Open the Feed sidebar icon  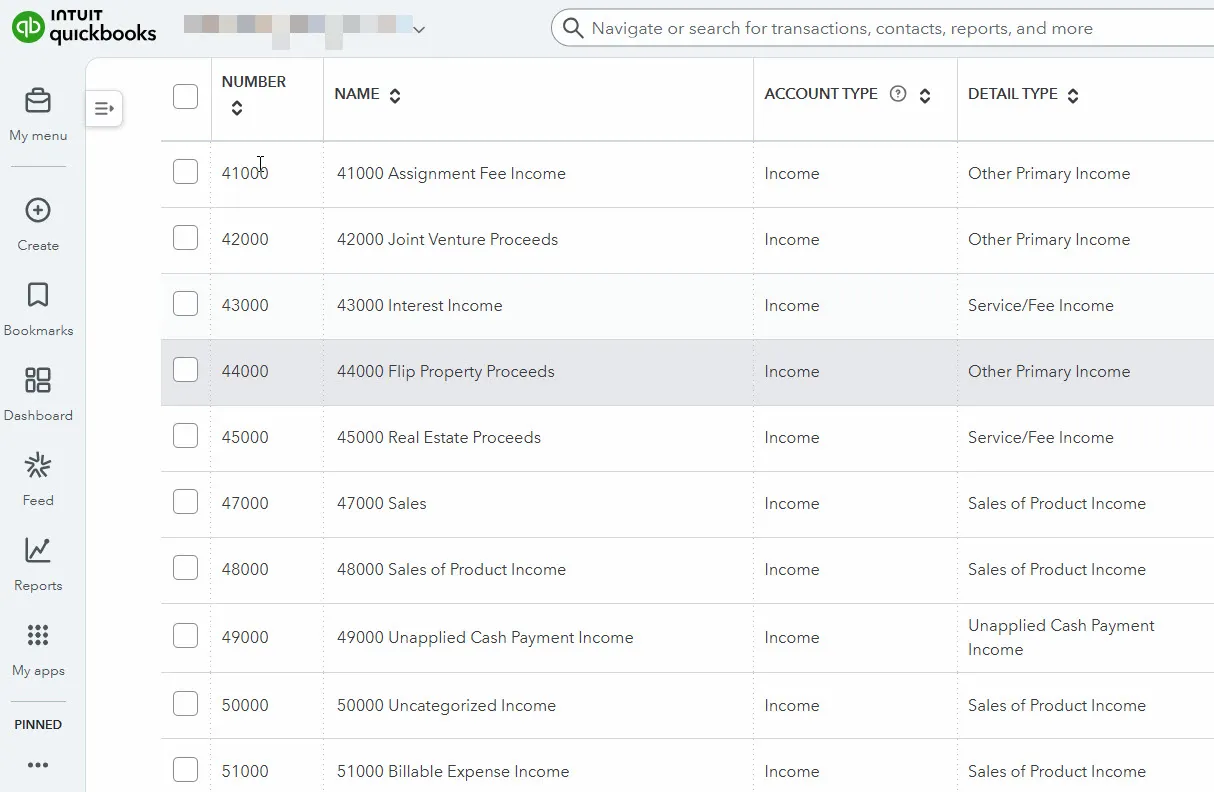38,466
